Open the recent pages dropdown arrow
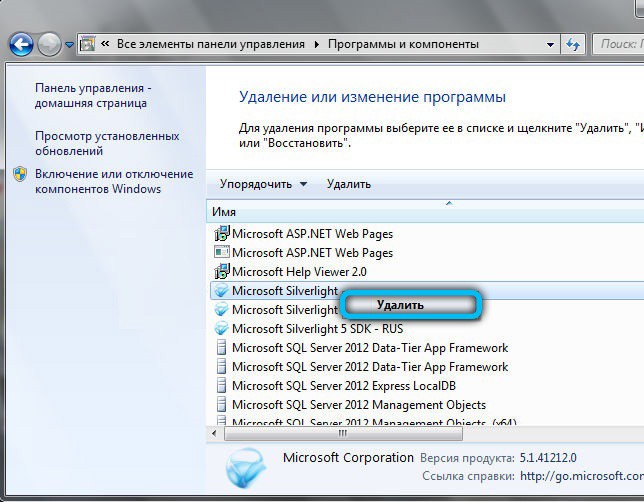The width and height of the screenshot is (644, 502). 69,44
